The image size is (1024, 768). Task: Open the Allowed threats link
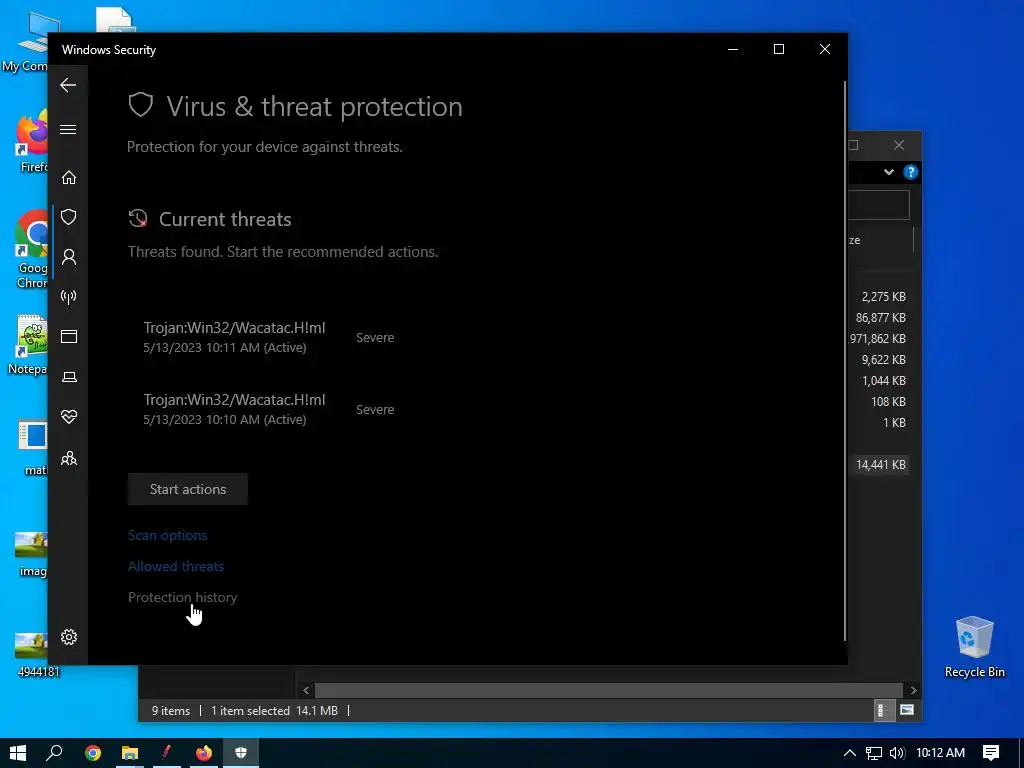point(176,566)
